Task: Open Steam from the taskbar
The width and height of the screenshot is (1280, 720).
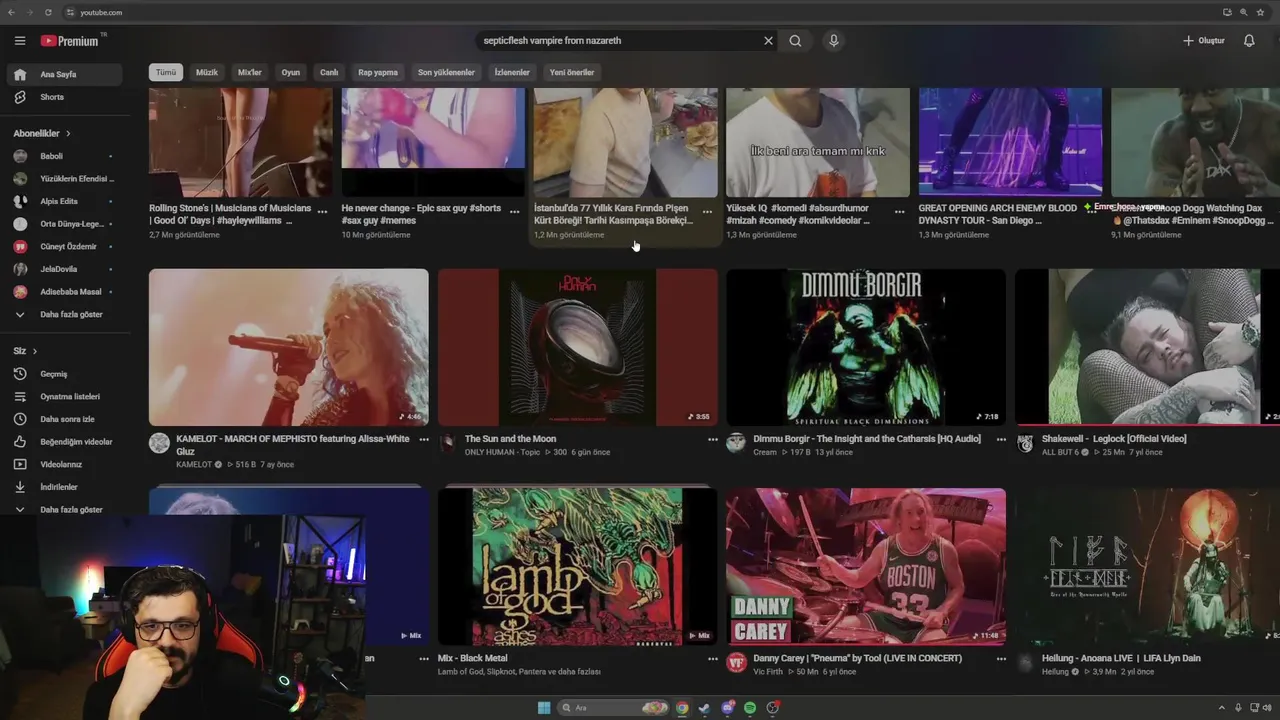Action: (x=704, y=708)
